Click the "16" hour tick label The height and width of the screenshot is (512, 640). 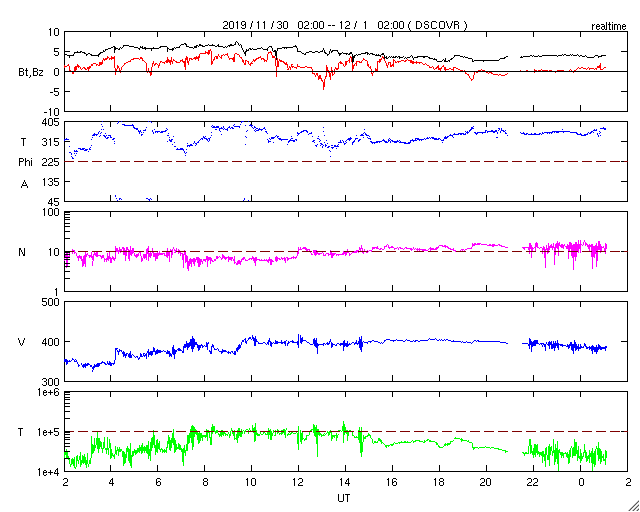[x=392, y=483]
